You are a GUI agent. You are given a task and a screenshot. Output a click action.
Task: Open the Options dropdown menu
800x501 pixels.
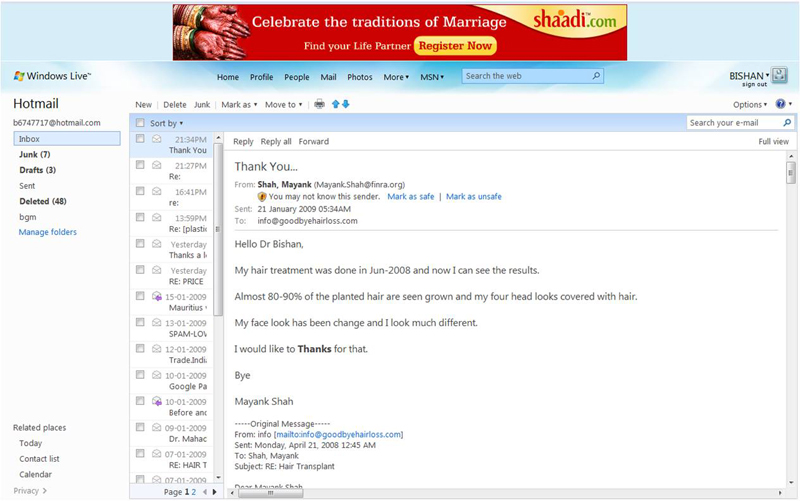tap(750, 104)
